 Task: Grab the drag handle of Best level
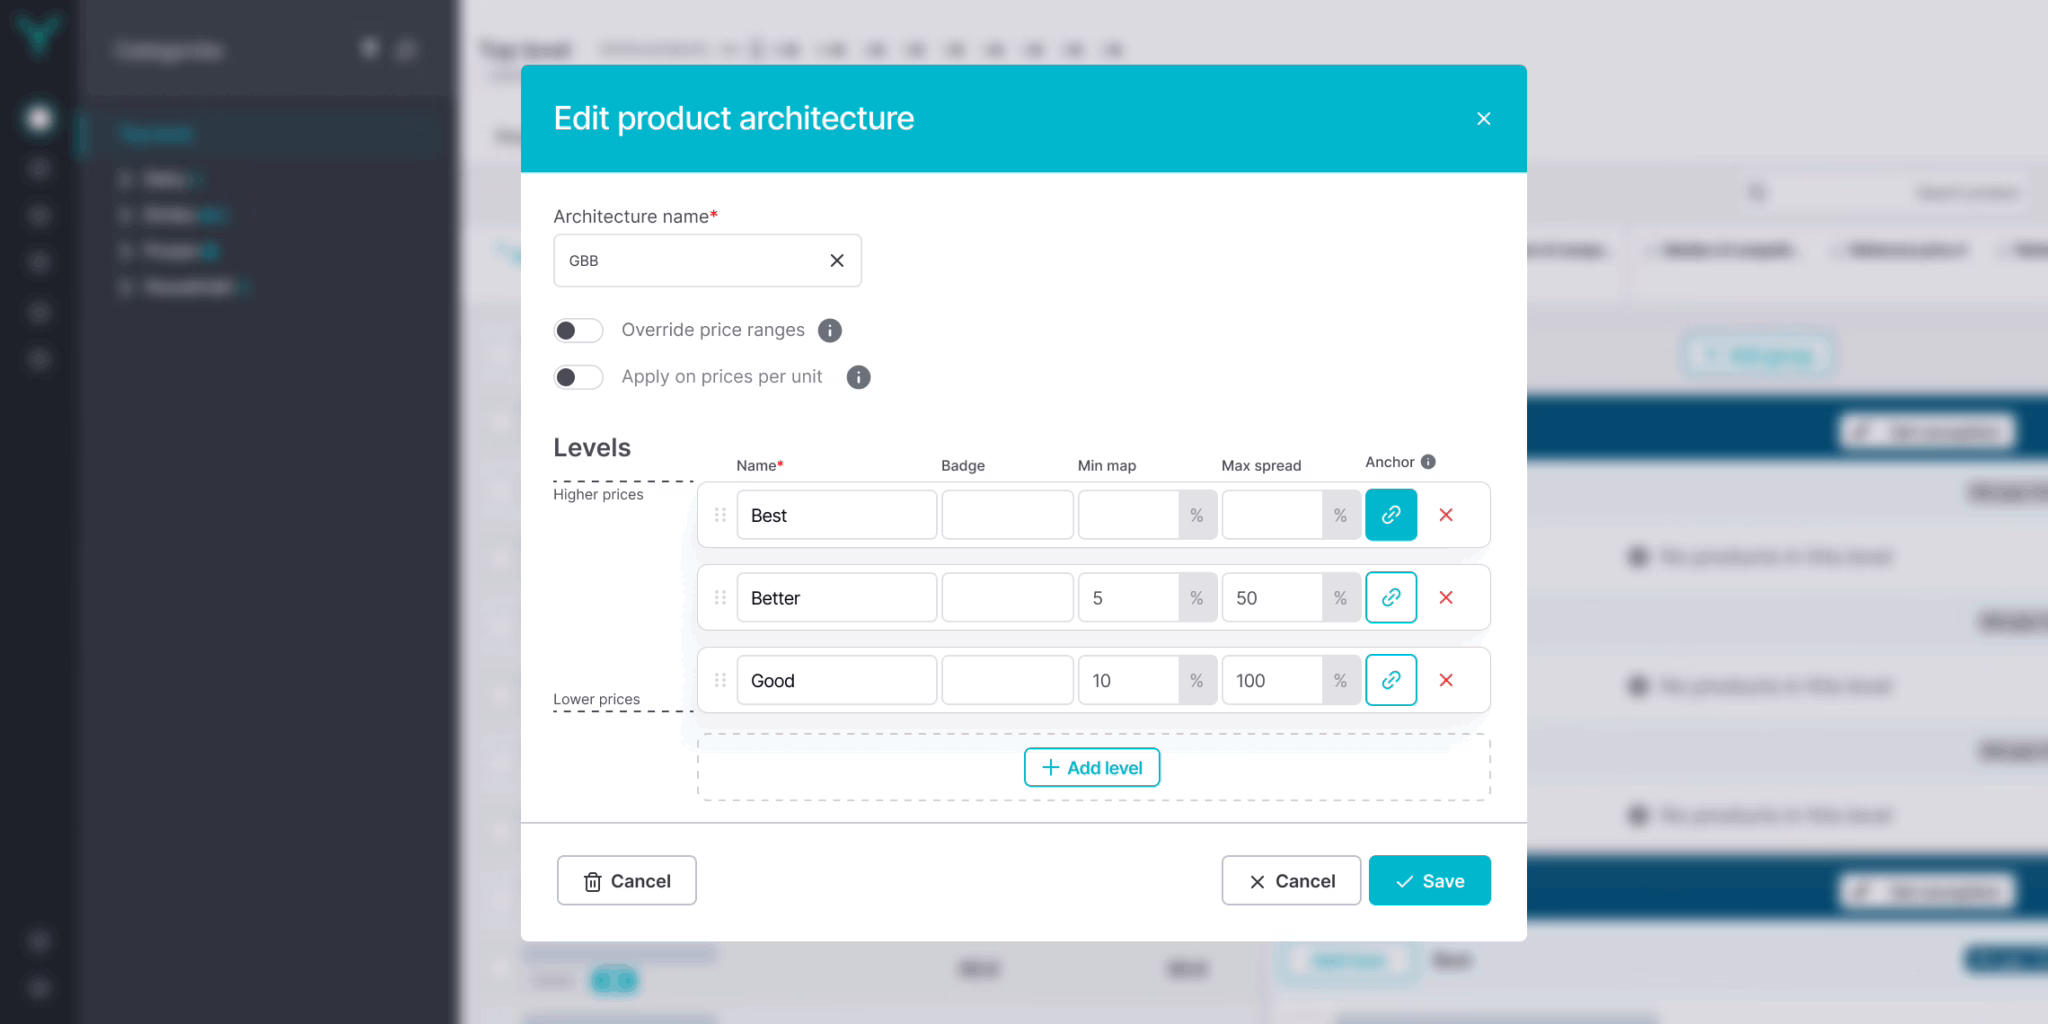coord(720,515)
